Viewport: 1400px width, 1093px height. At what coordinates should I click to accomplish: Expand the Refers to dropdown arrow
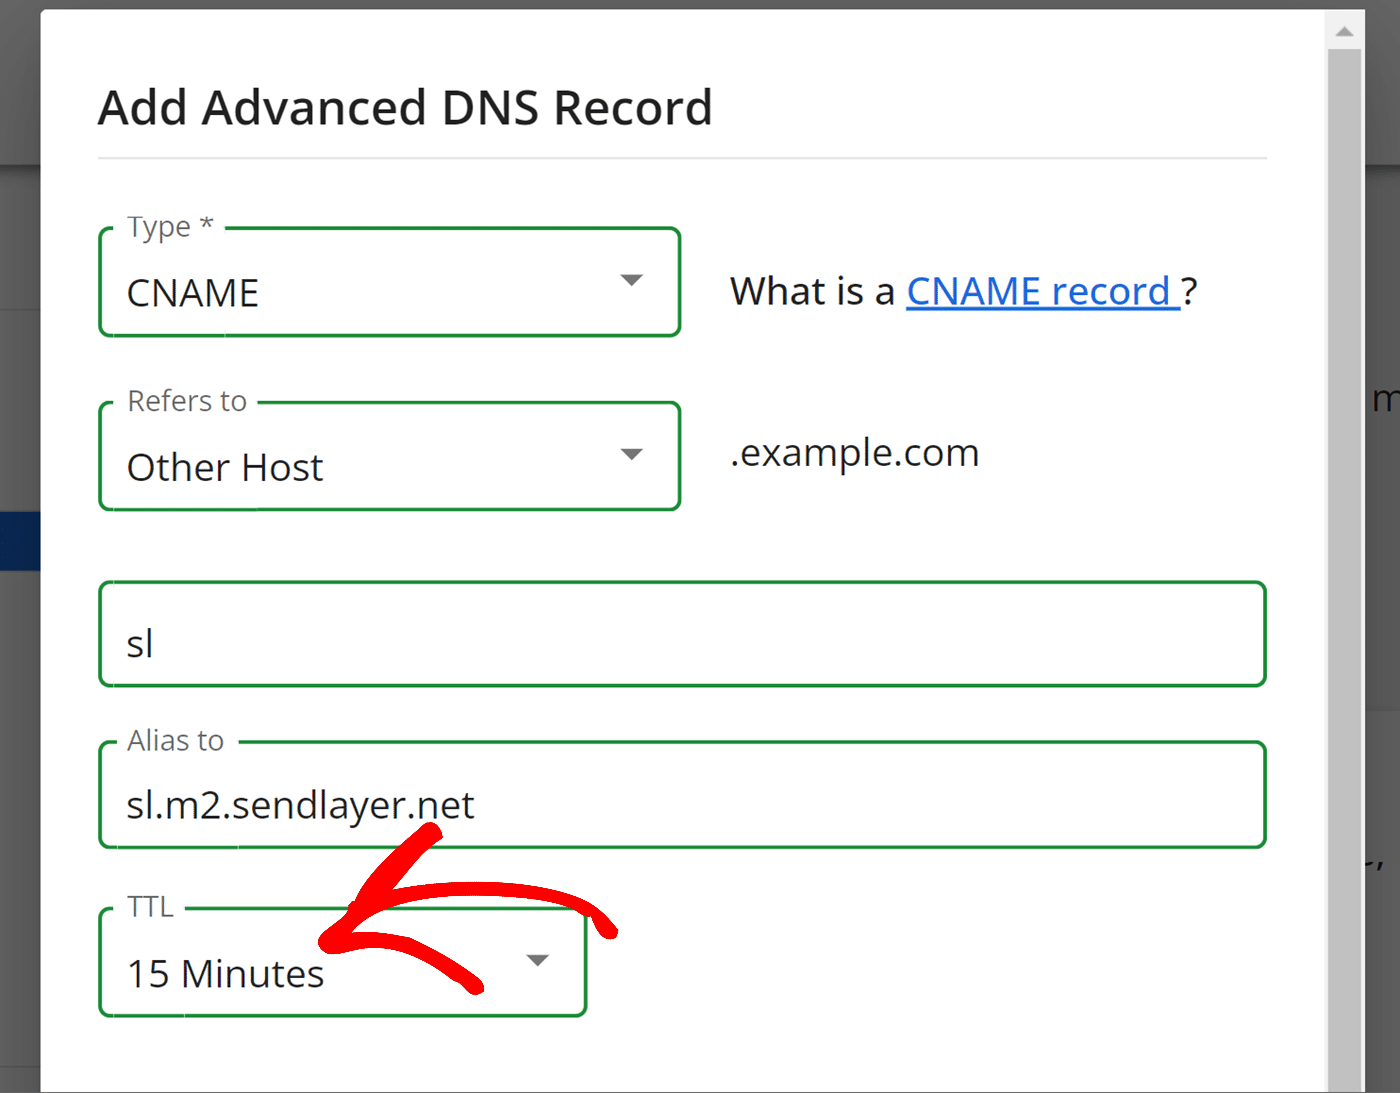coord(631,455)
